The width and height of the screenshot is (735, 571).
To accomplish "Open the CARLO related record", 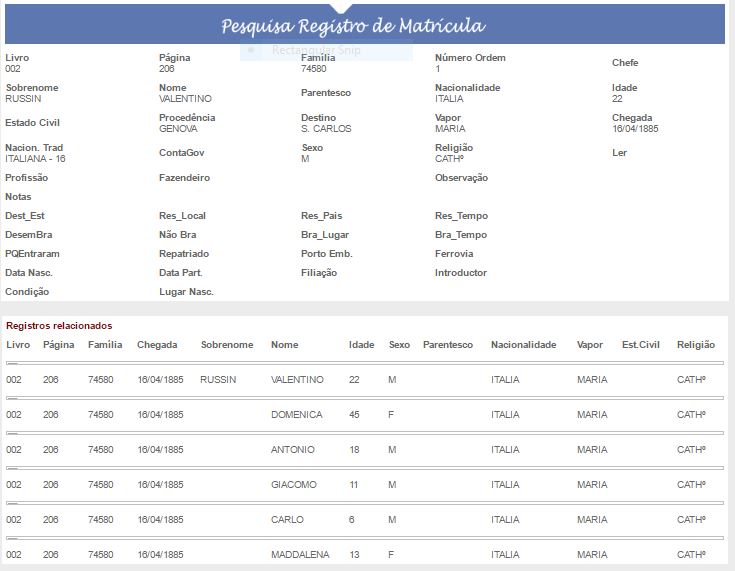I will [x=287, y=520].
